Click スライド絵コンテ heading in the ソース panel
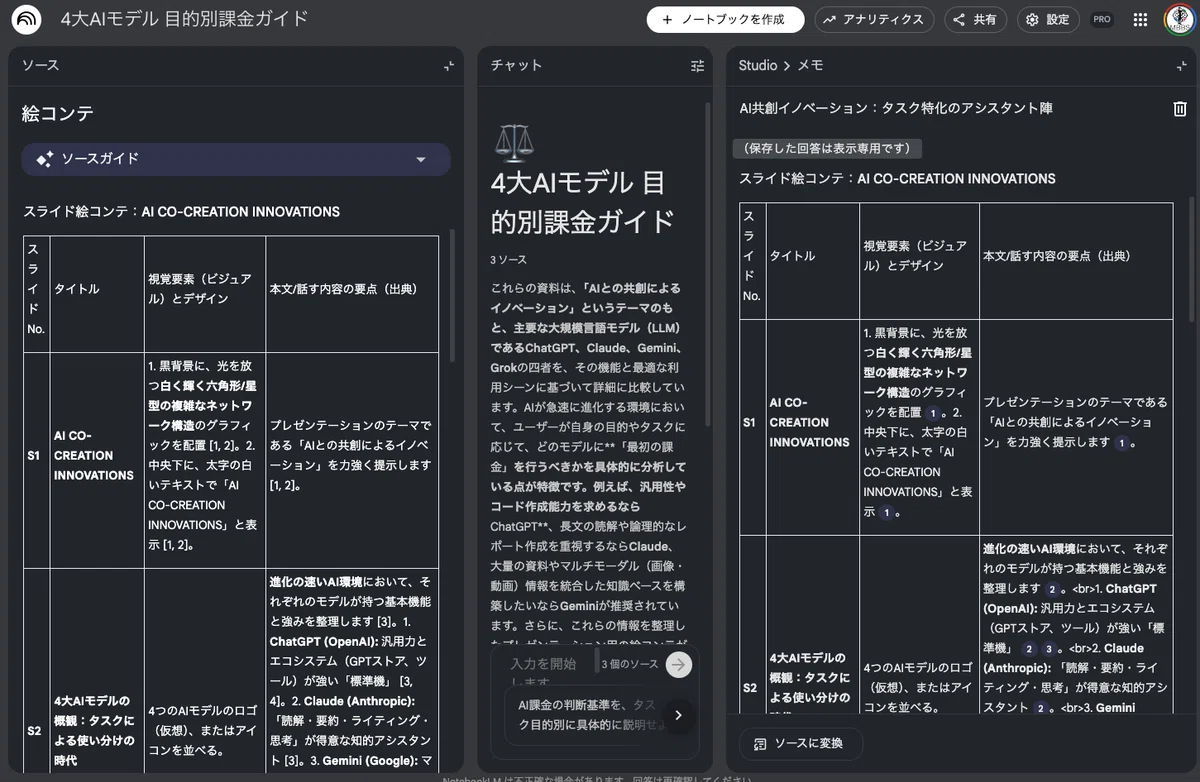Image resolution: width=1200 pixels, height=782 pixels. point(181,212)
